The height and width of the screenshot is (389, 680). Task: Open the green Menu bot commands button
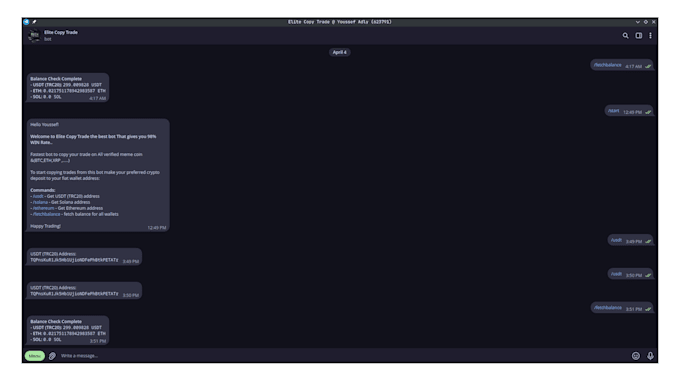coord(35,356)
